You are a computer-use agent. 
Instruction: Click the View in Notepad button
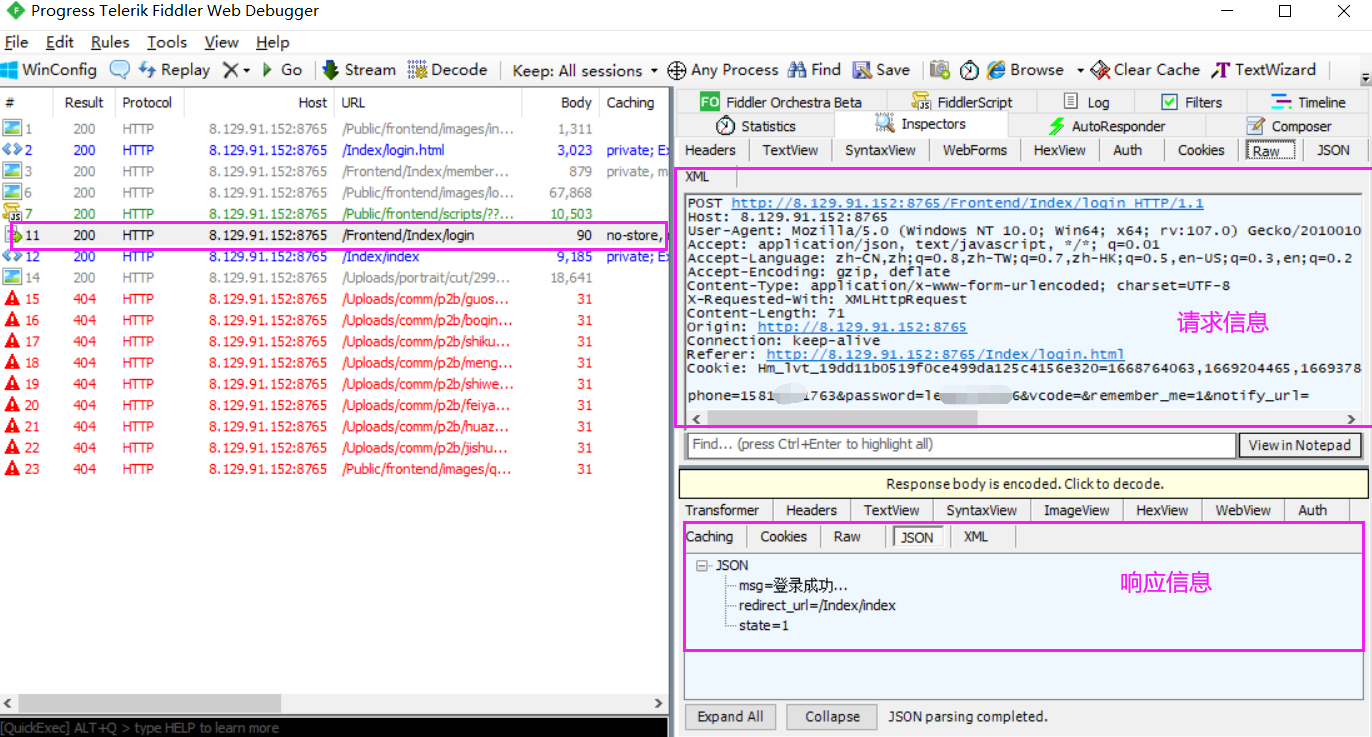pos(1299,445)
